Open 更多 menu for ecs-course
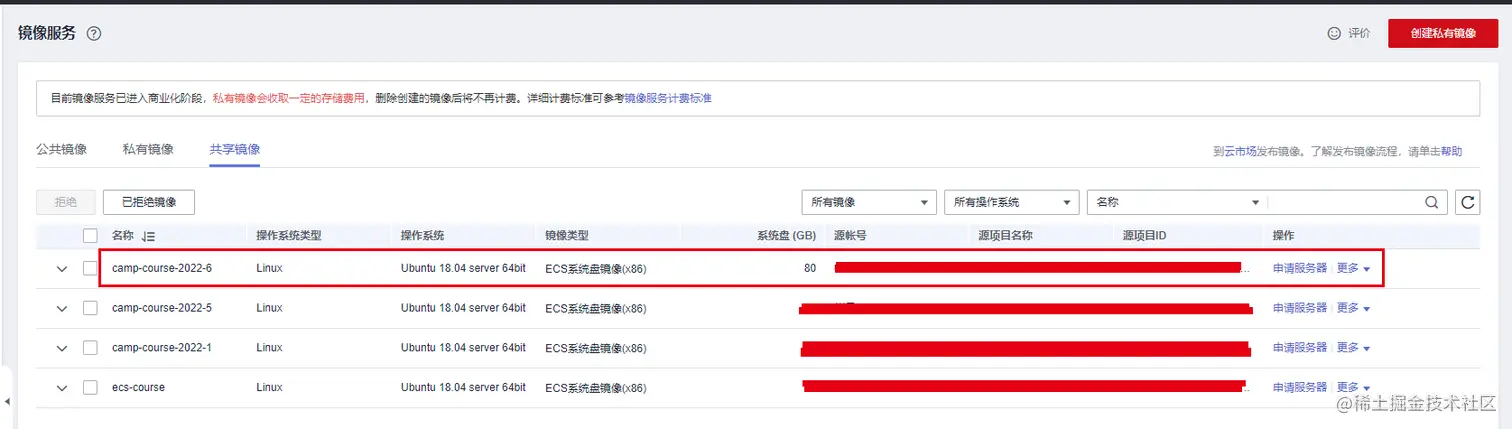This screenshot has height=429, width=1512. coord(1353,387)
